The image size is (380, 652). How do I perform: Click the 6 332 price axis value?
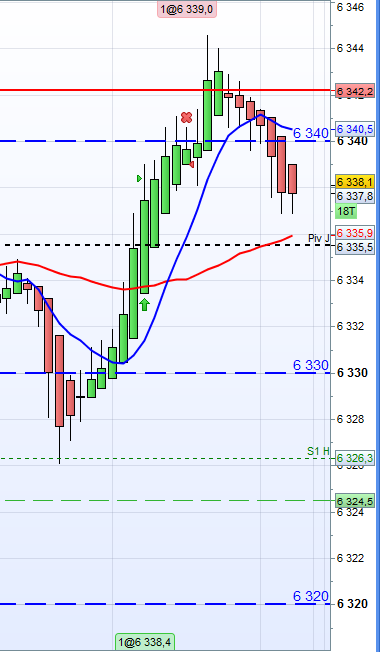pyautogui.click(x=350, y=326)
